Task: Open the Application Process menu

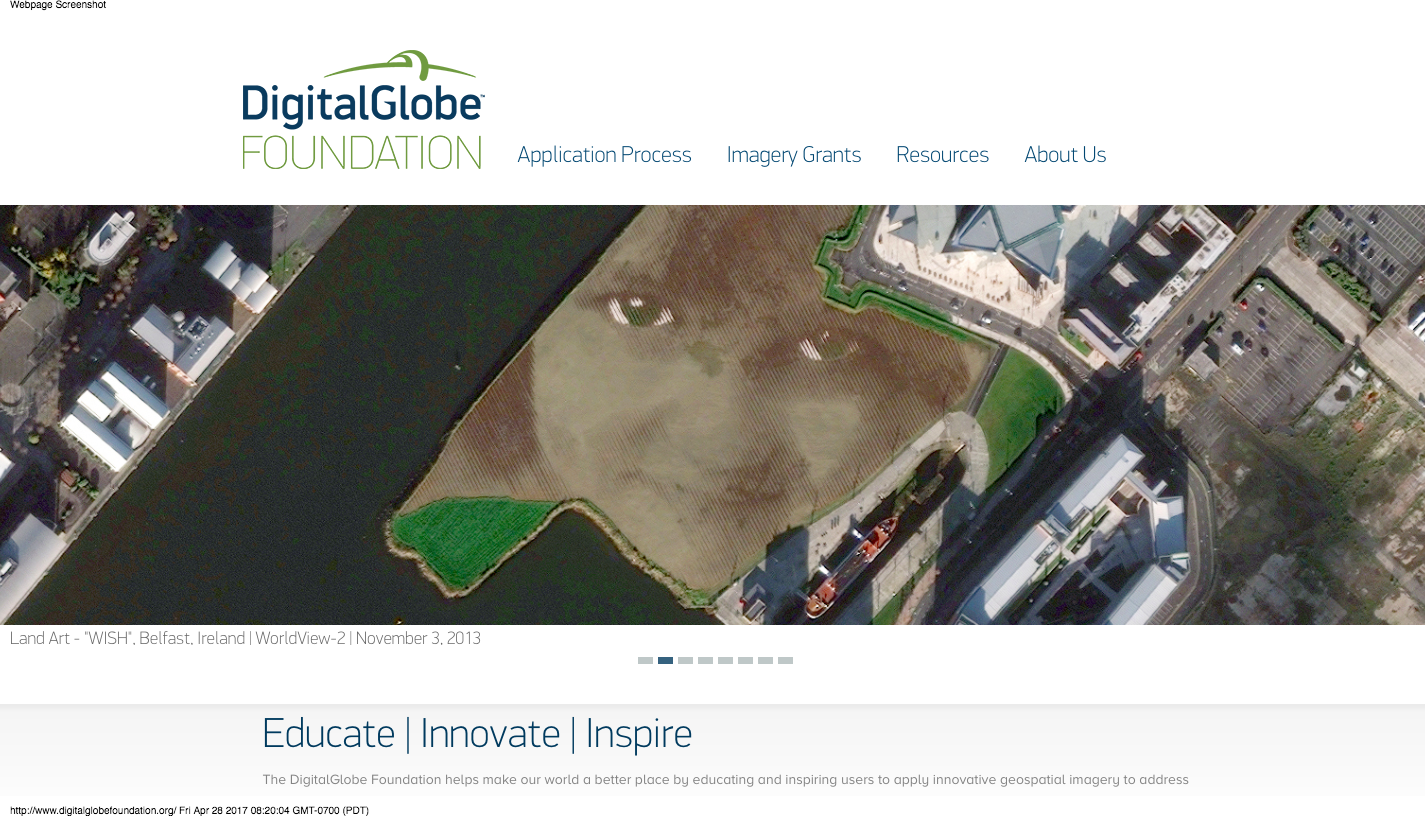Action: click(604, 155)
